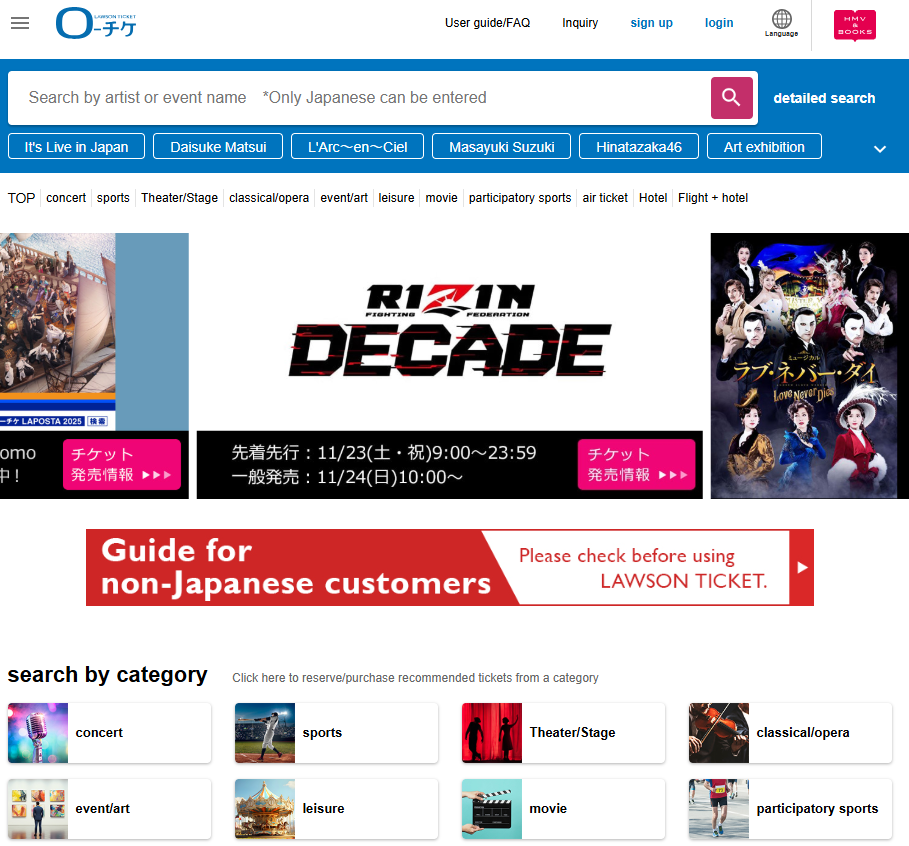Open User guide/FAQ
Image resolution: width=909 pixels, height=846 pixels.
point(487,23)
